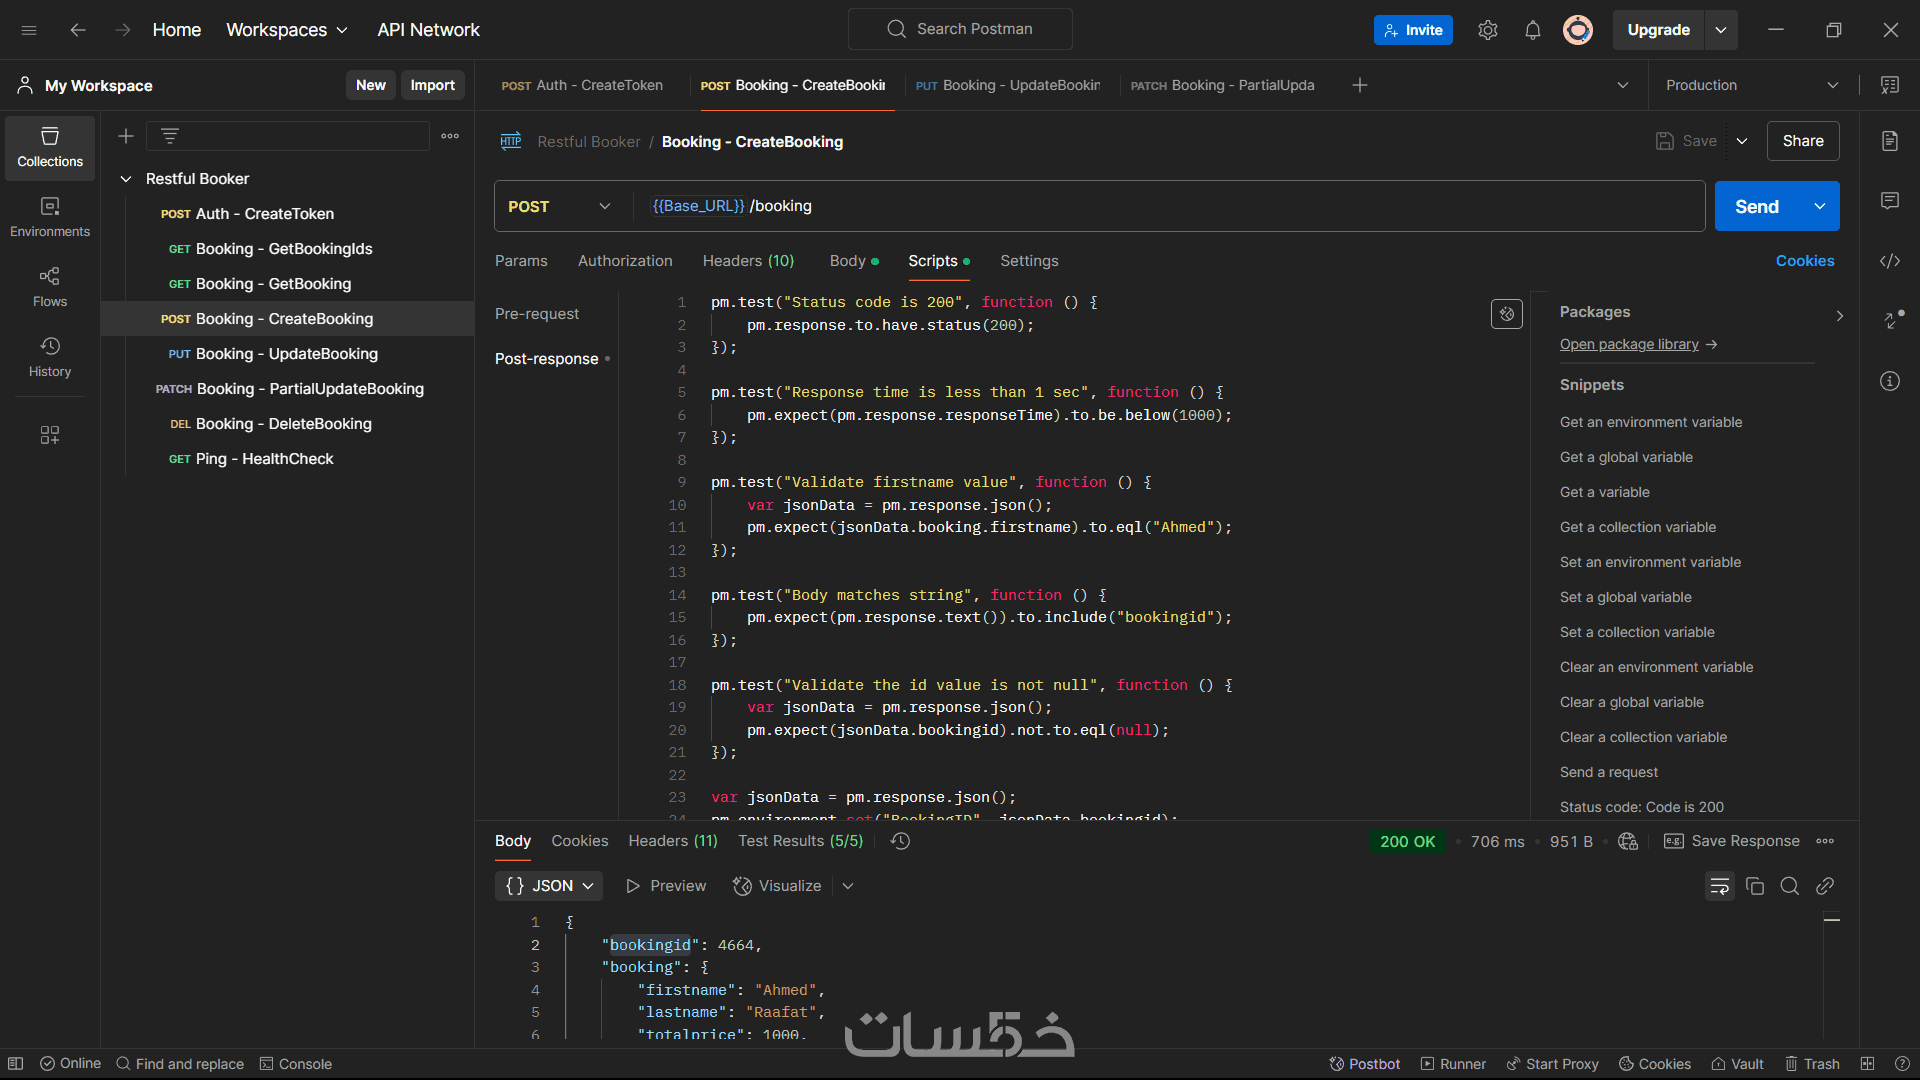Click the Send button
This screenshot has height=1080, width=1920.
click(x=1756, y=206)
